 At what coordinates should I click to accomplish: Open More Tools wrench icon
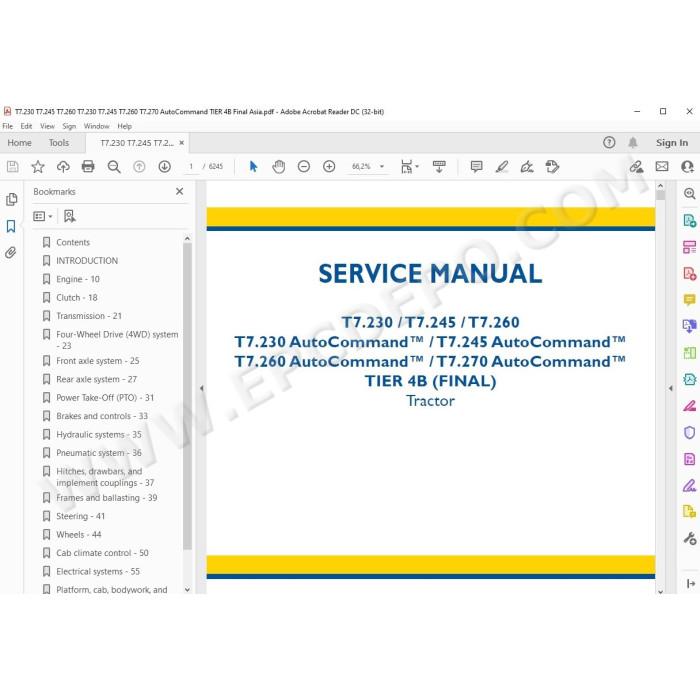690,538
